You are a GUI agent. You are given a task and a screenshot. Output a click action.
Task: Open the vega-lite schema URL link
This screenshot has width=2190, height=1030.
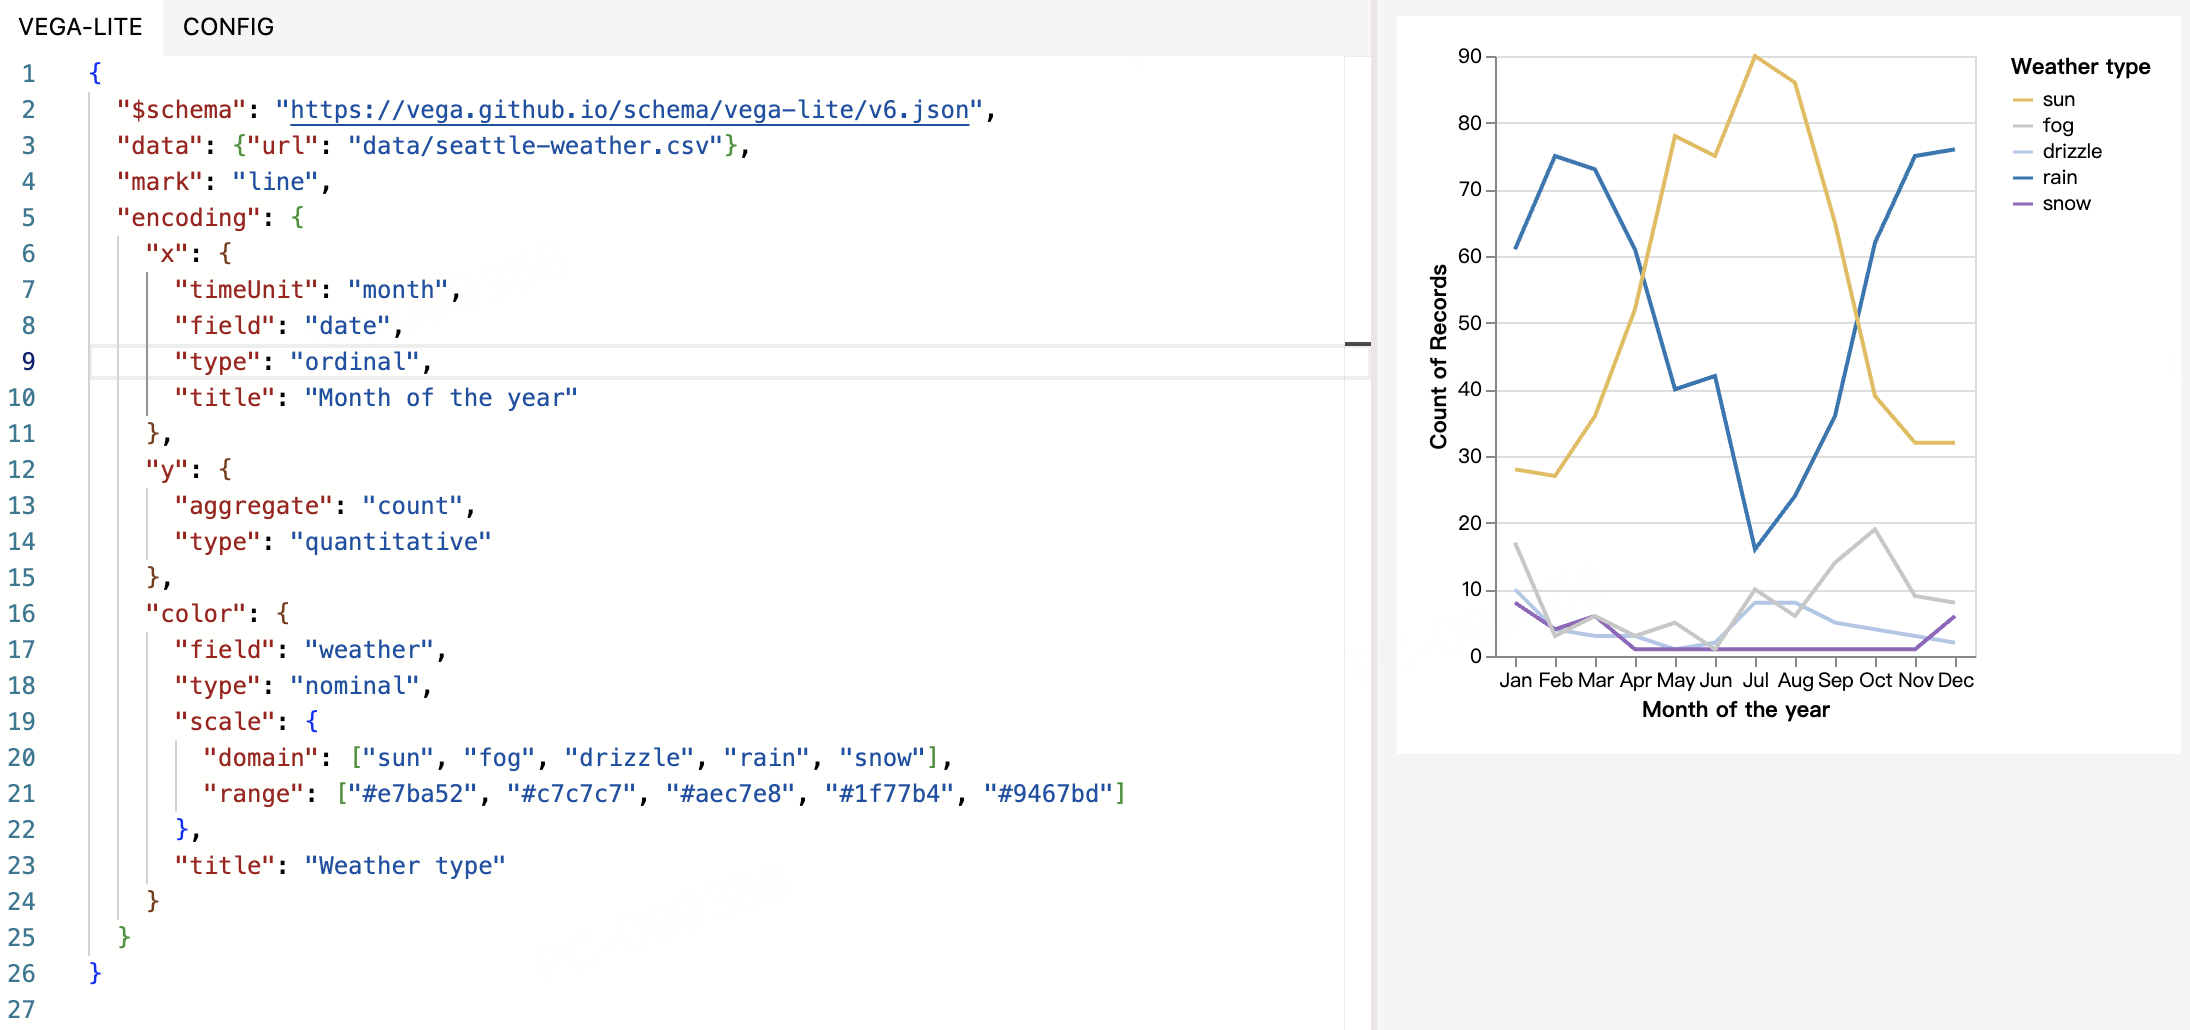point(629,110)
